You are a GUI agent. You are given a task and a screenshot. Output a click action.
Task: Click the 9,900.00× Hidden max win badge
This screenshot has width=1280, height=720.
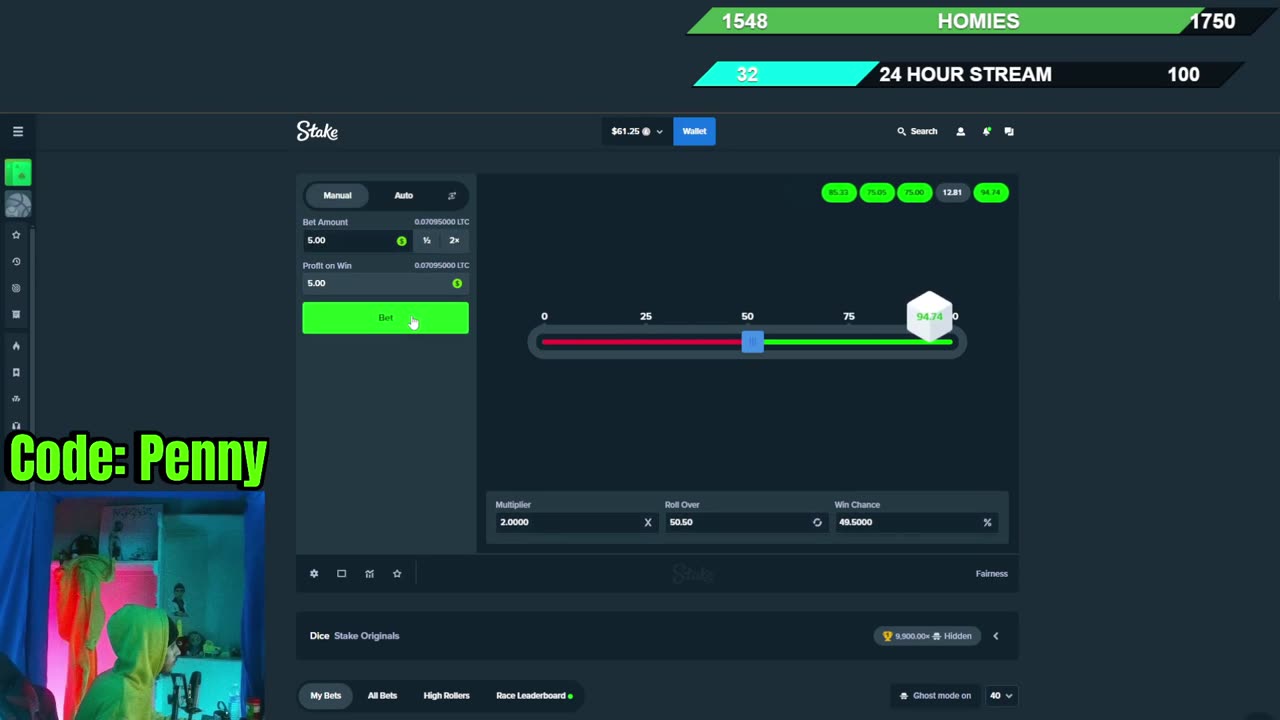927,635
